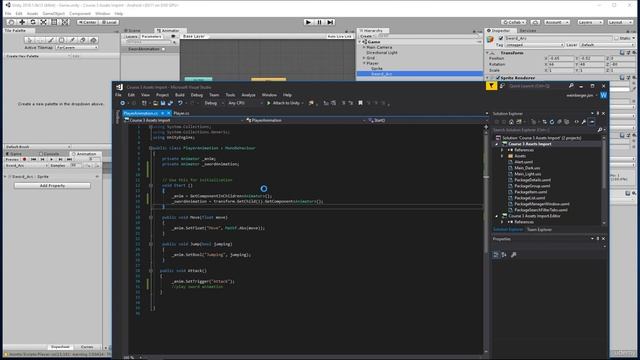Click Attach to Unity button
The width and height of the screenshot is (640, 360).
[285, 103]
